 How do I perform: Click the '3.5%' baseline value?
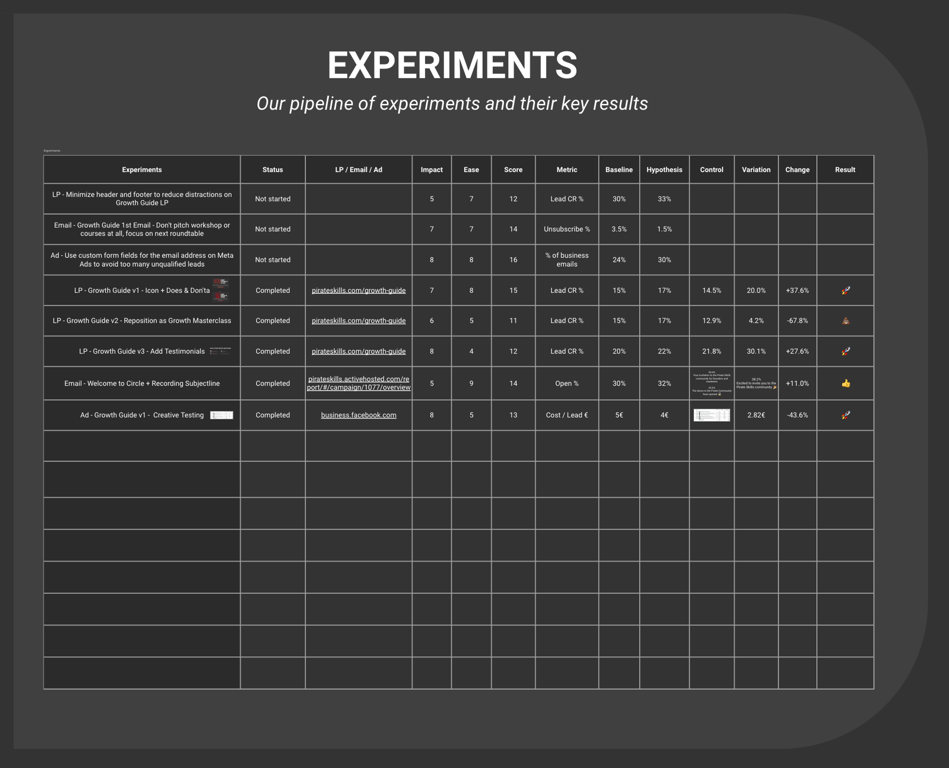619,229
